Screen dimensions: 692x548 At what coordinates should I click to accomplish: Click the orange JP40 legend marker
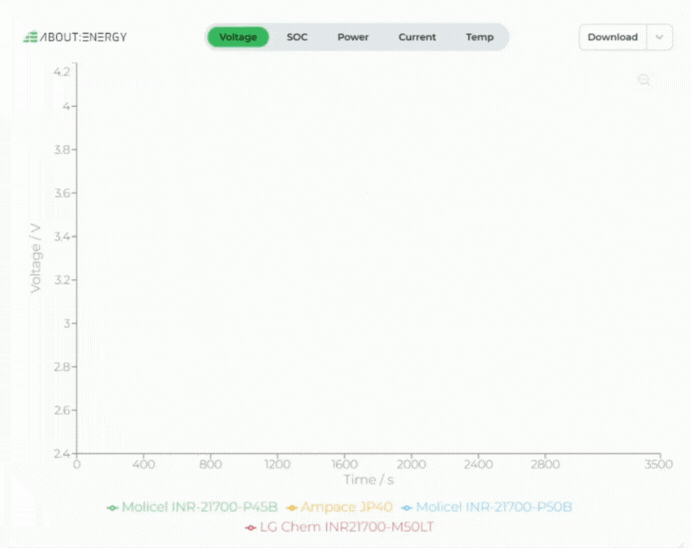[x=292, y=508]
